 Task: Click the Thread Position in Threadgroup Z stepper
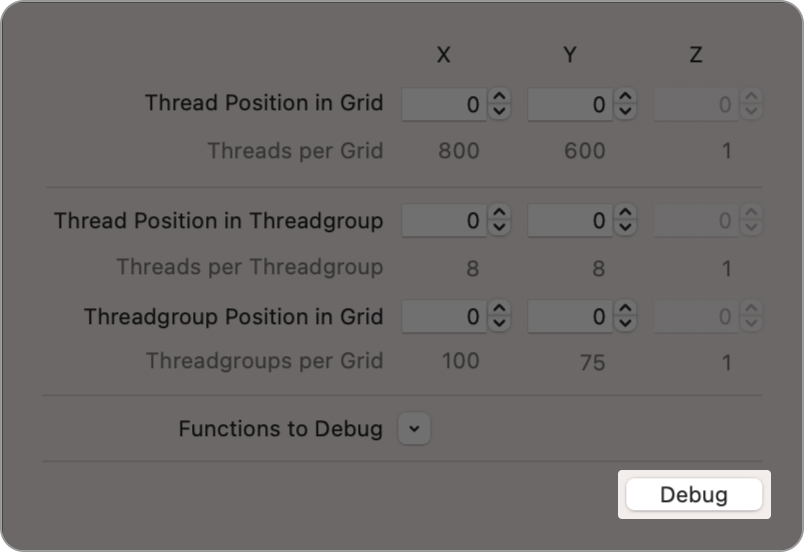point(752,221)
